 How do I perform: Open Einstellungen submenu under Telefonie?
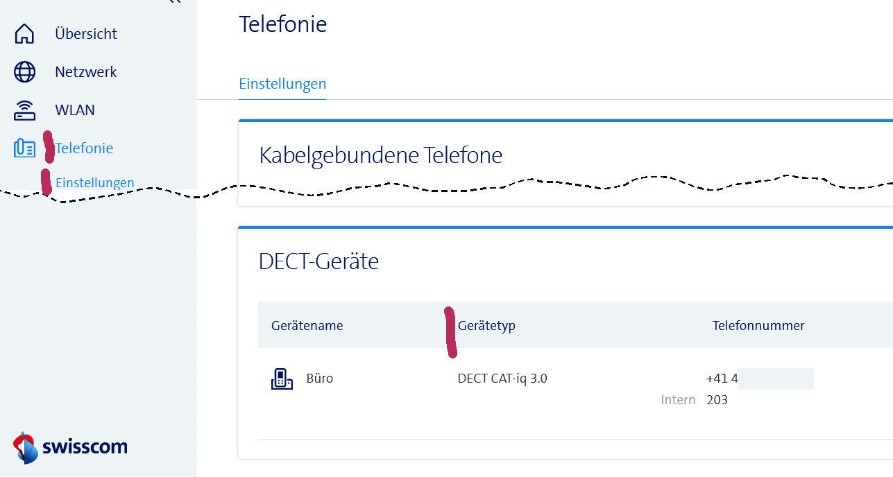(x=95, y=183)
